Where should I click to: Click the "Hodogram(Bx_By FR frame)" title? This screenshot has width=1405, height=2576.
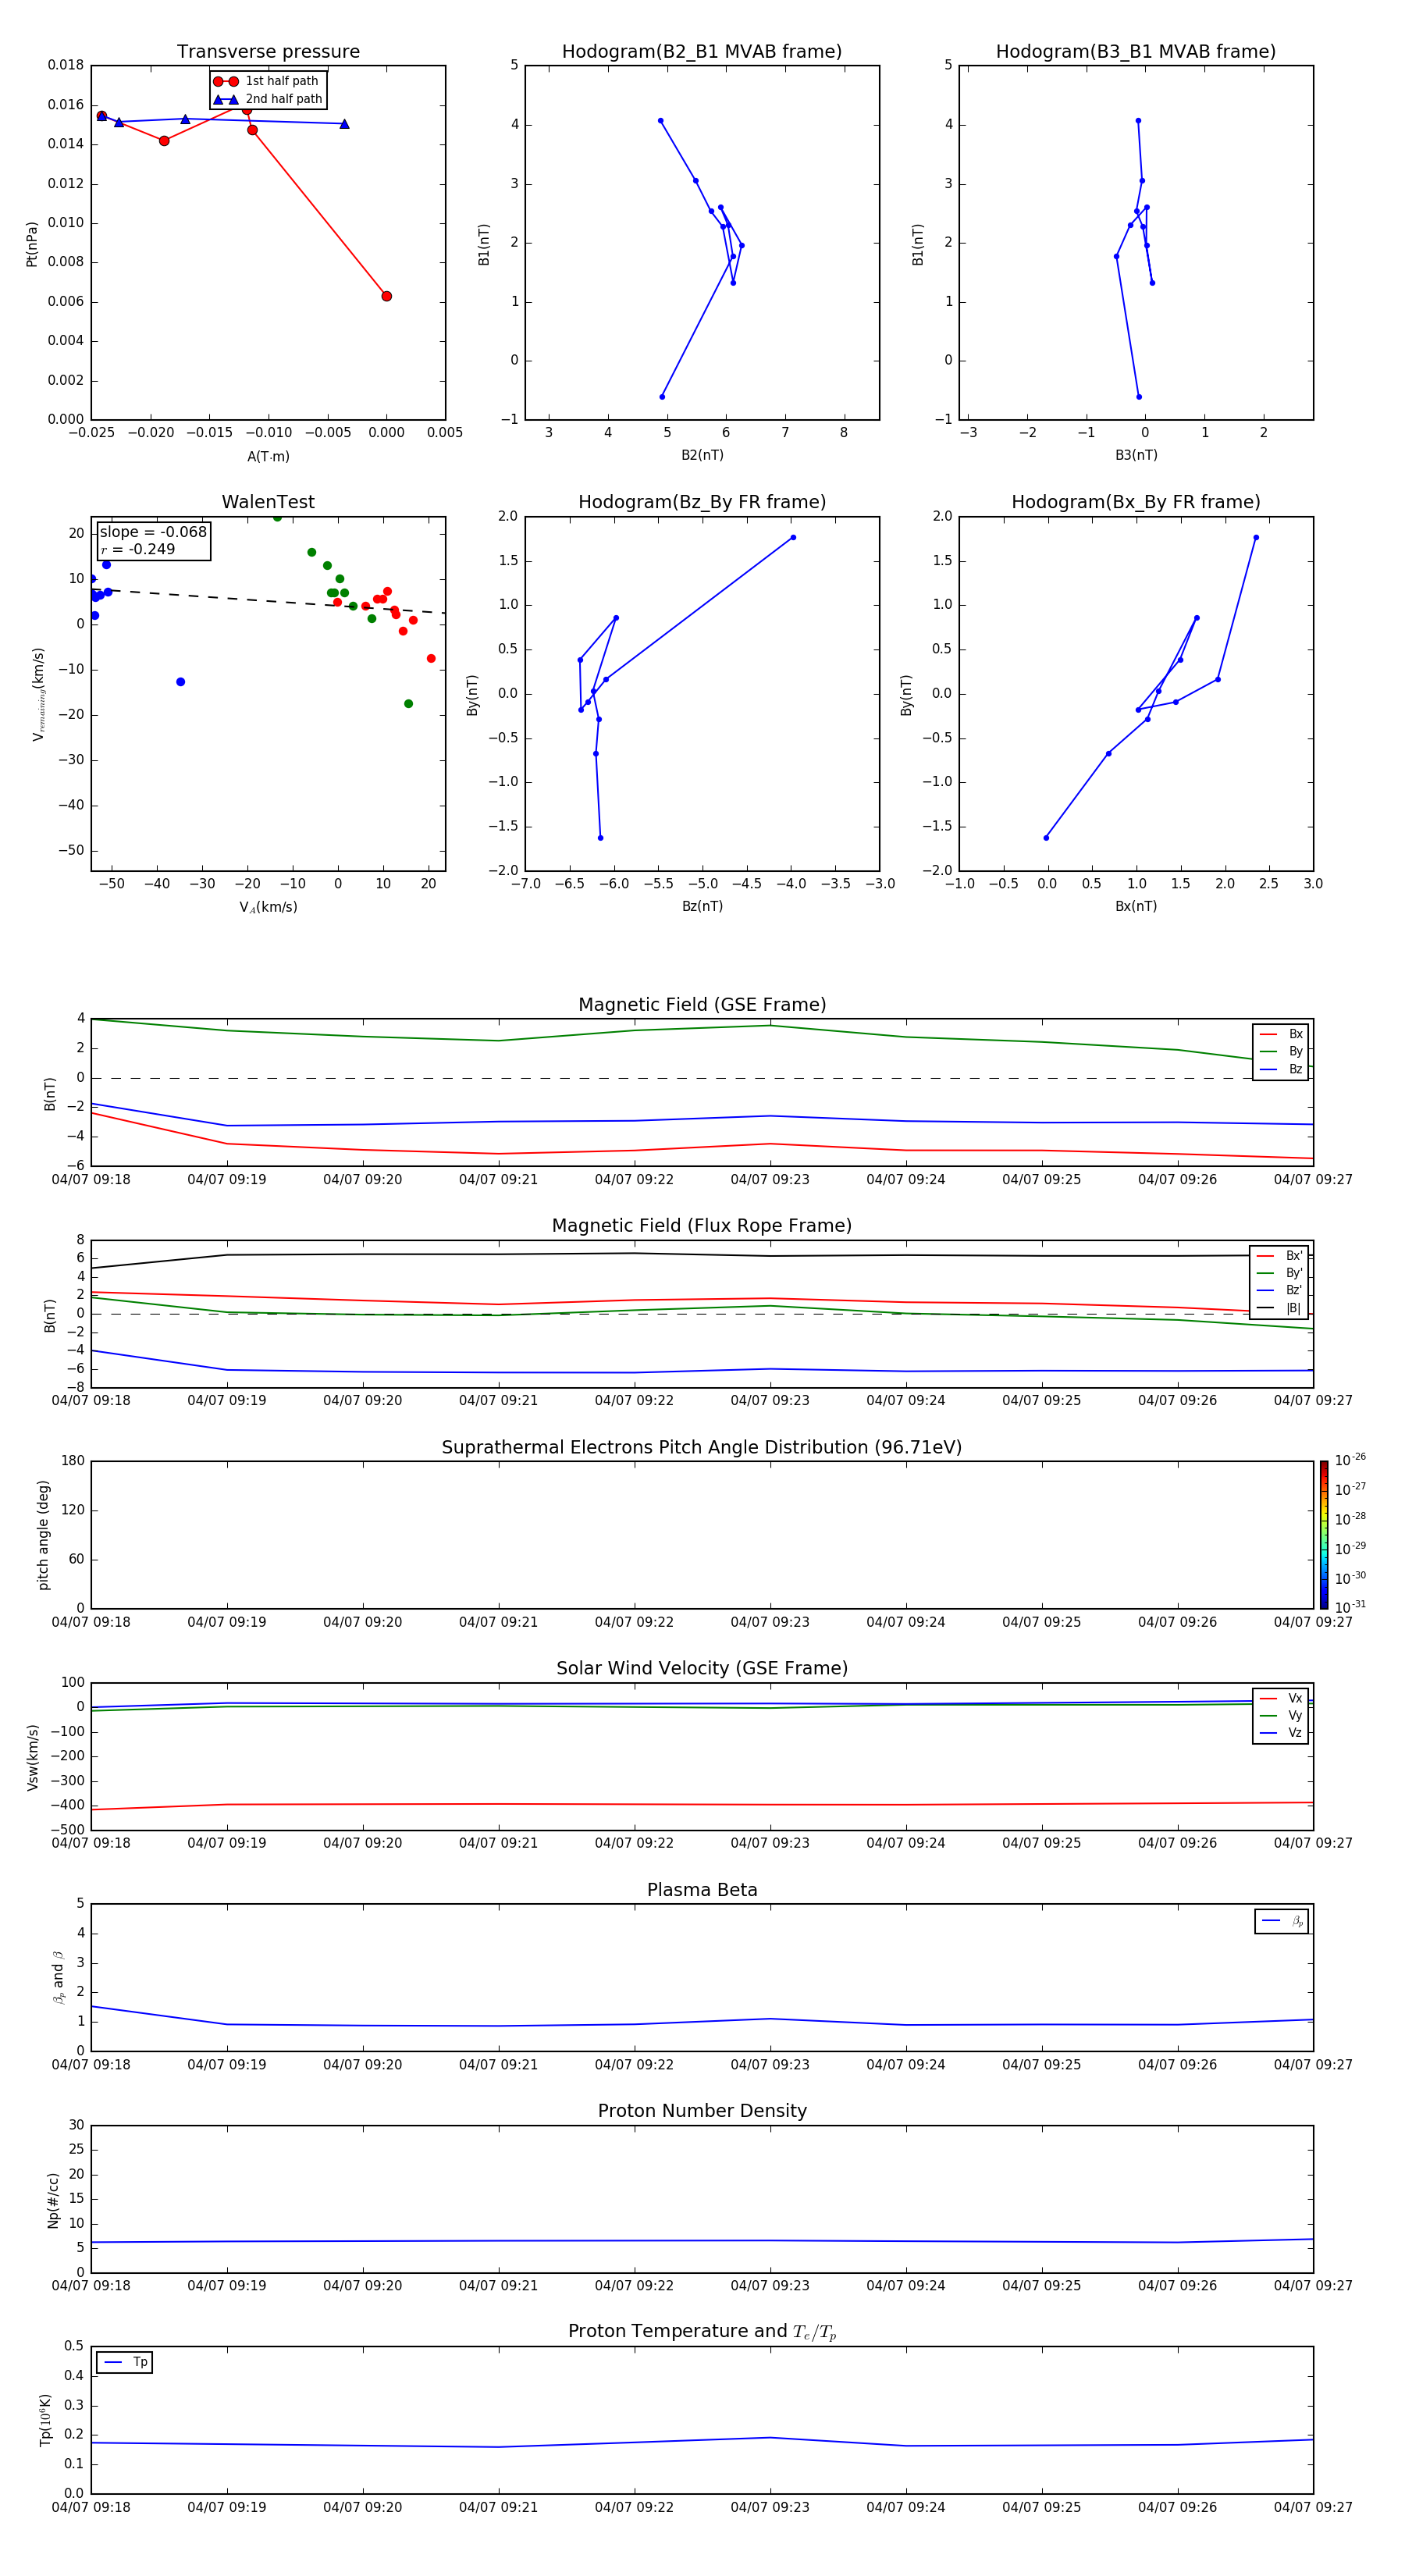tap(1136, 502)
